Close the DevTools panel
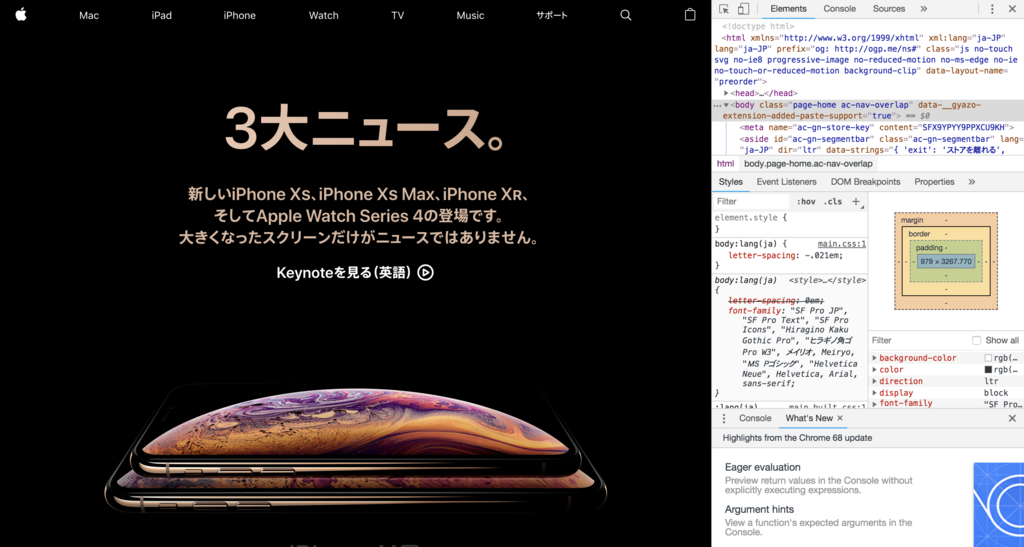This screenshot has width=1024, height=547. (x=1013, y=9)
